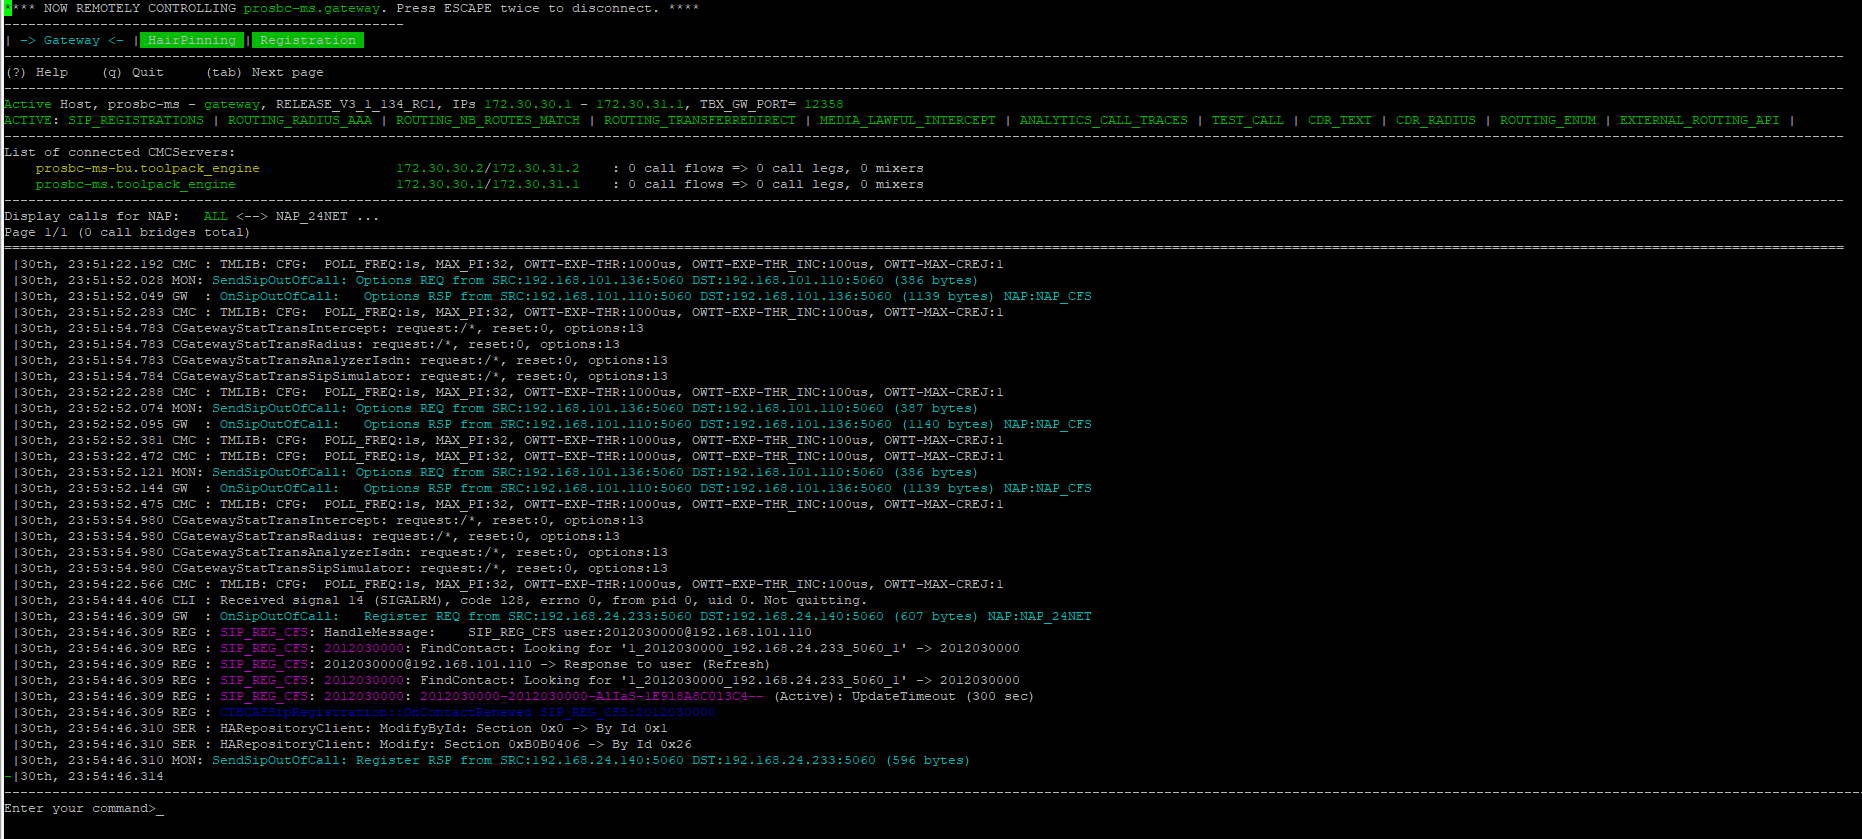The height and width of the screenshot is (839, 1862).
Task: Click the prosbc-ms.toolpack_engine server entry
Action: coord(135,184)
